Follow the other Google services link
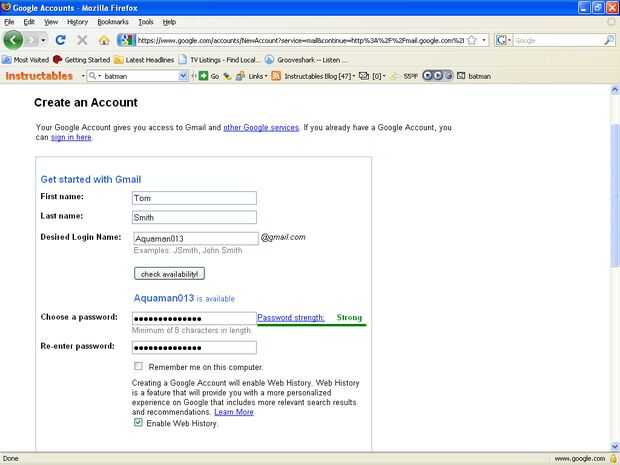620x465 pixels. 261,128
